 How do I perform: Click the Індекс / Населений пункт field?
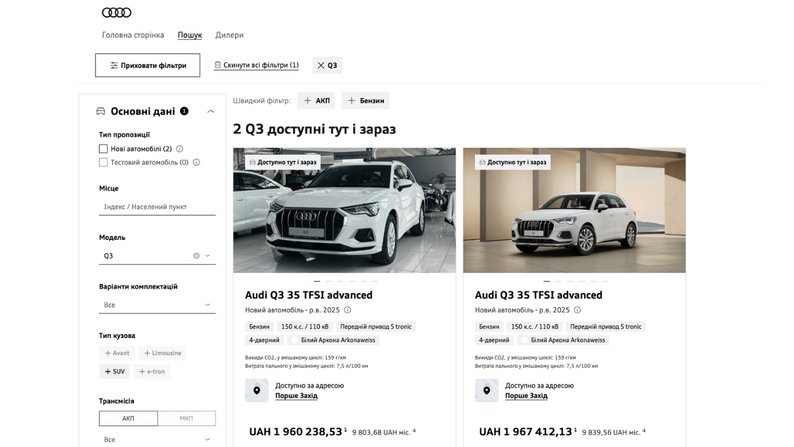click(x=157, y=208)
